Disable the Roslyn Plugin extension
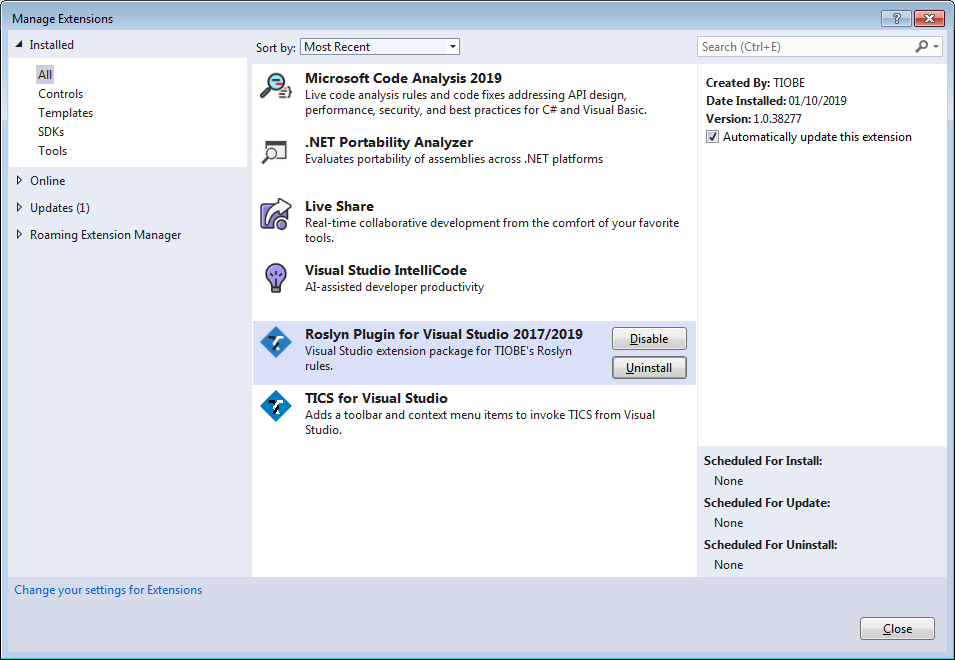 (649, 339)
